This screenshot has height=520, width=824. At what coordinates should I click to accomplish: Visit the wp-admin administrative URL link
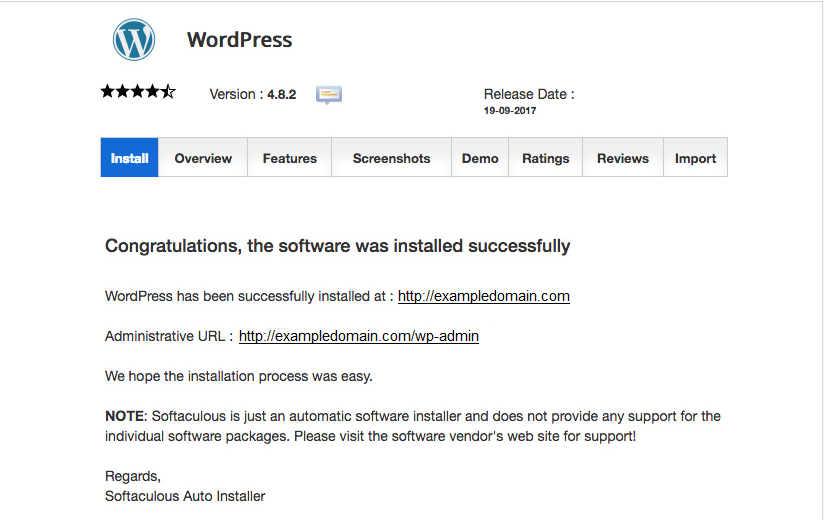358,336
